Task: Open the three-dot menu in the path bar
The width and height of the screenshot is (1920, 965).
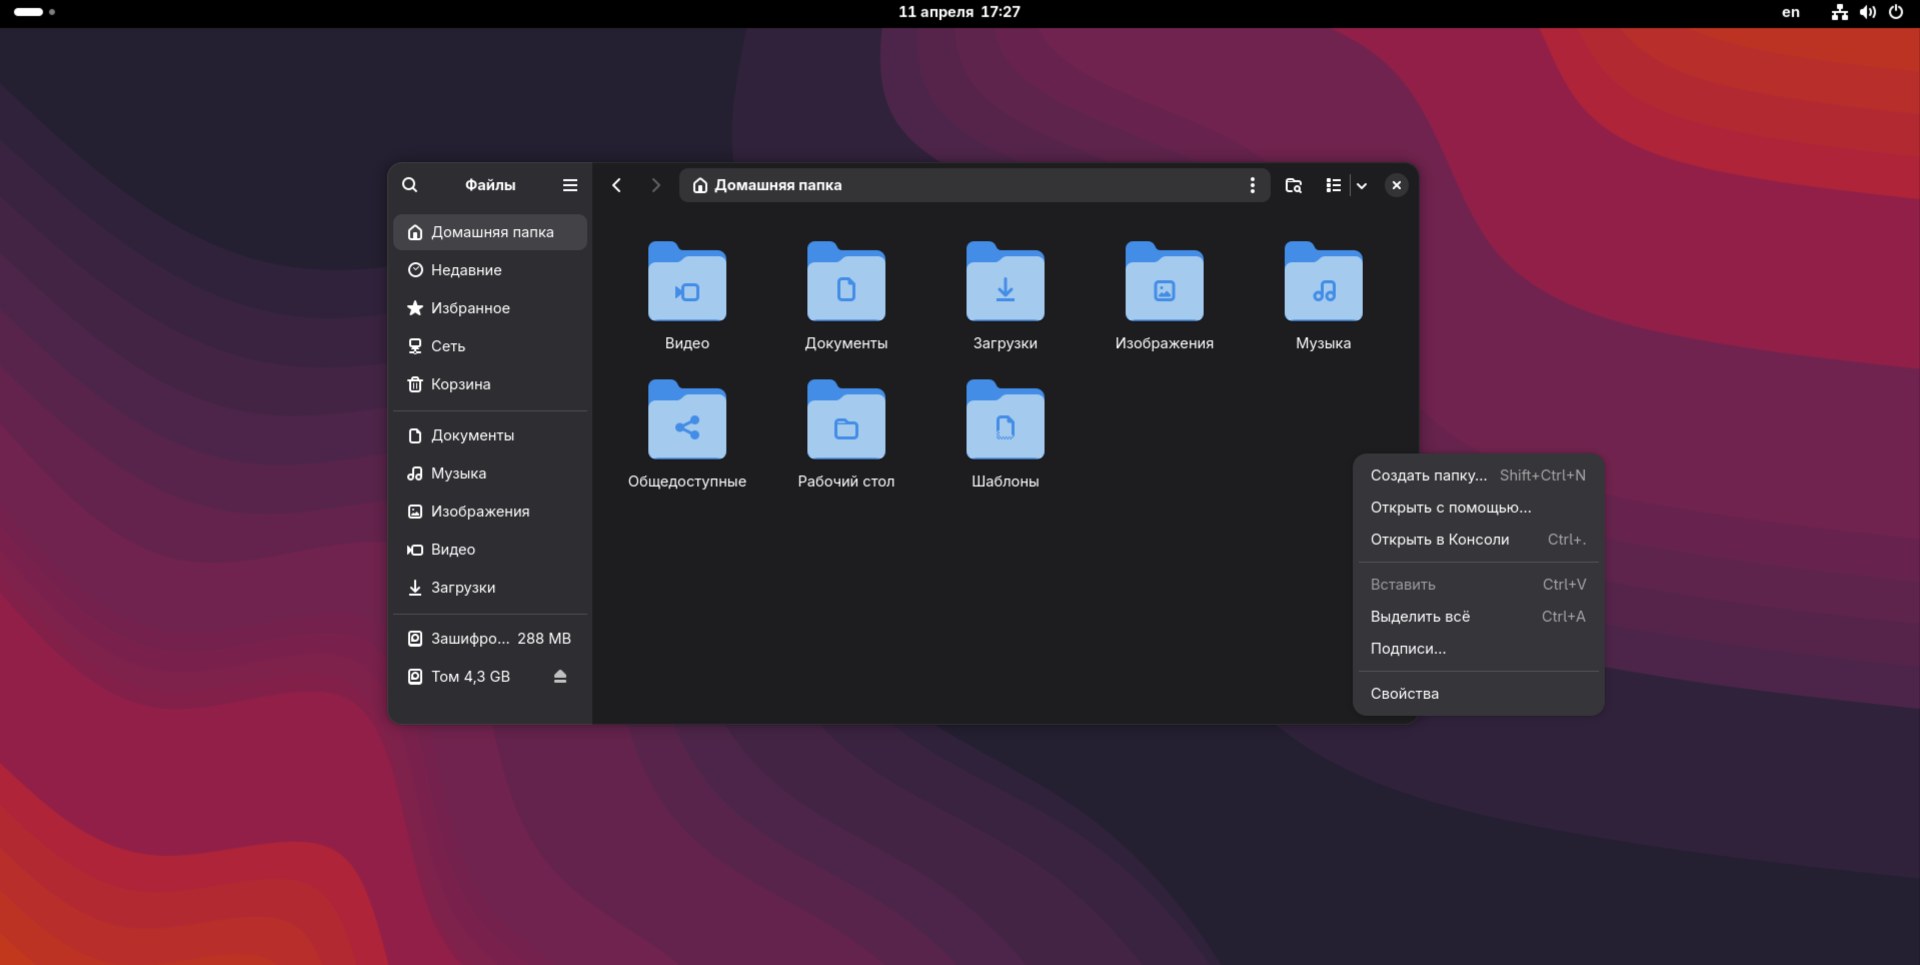Action: click(x=1252, y=185)
